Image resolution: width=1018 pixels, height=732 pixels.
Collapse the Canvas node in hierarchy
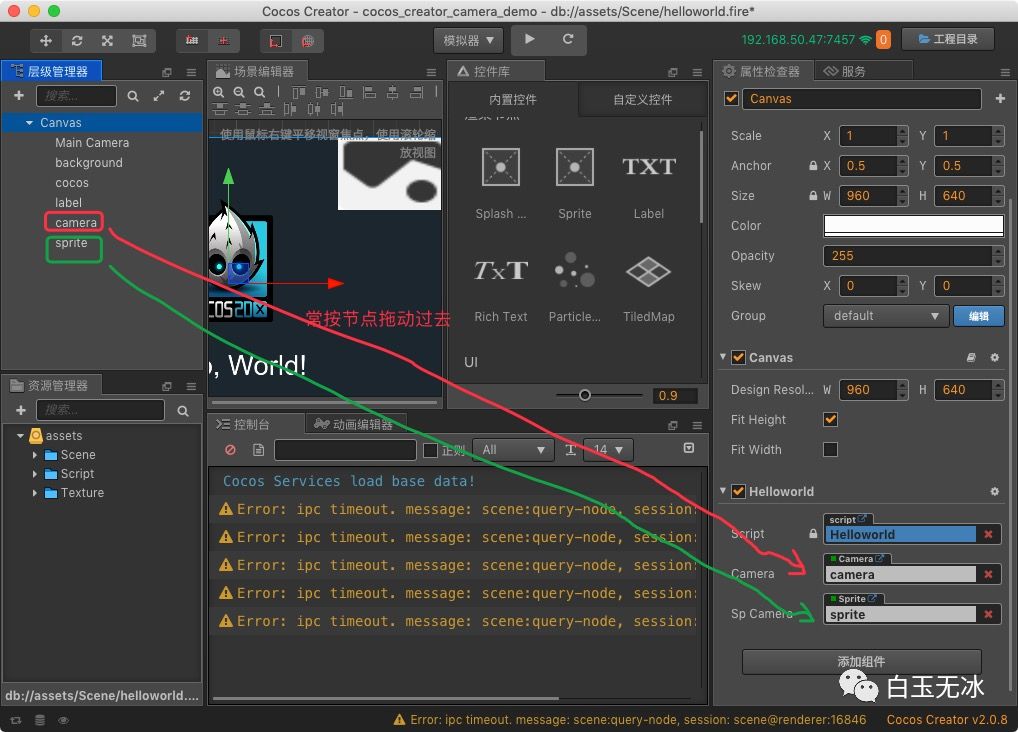point(29,123)
